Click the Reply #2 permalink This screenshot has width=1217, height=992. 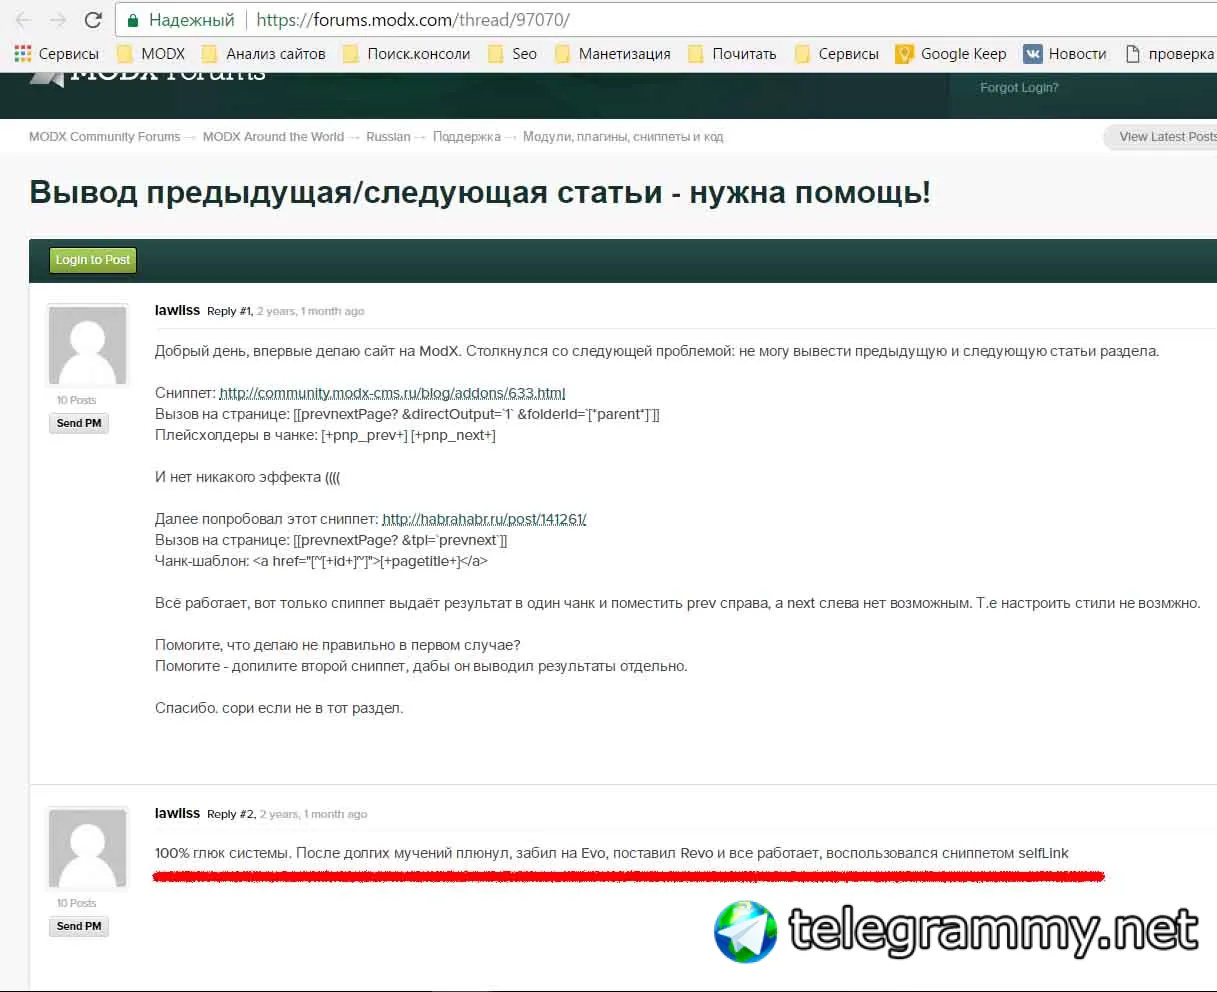pyautogui.click(x=231, y=814)
